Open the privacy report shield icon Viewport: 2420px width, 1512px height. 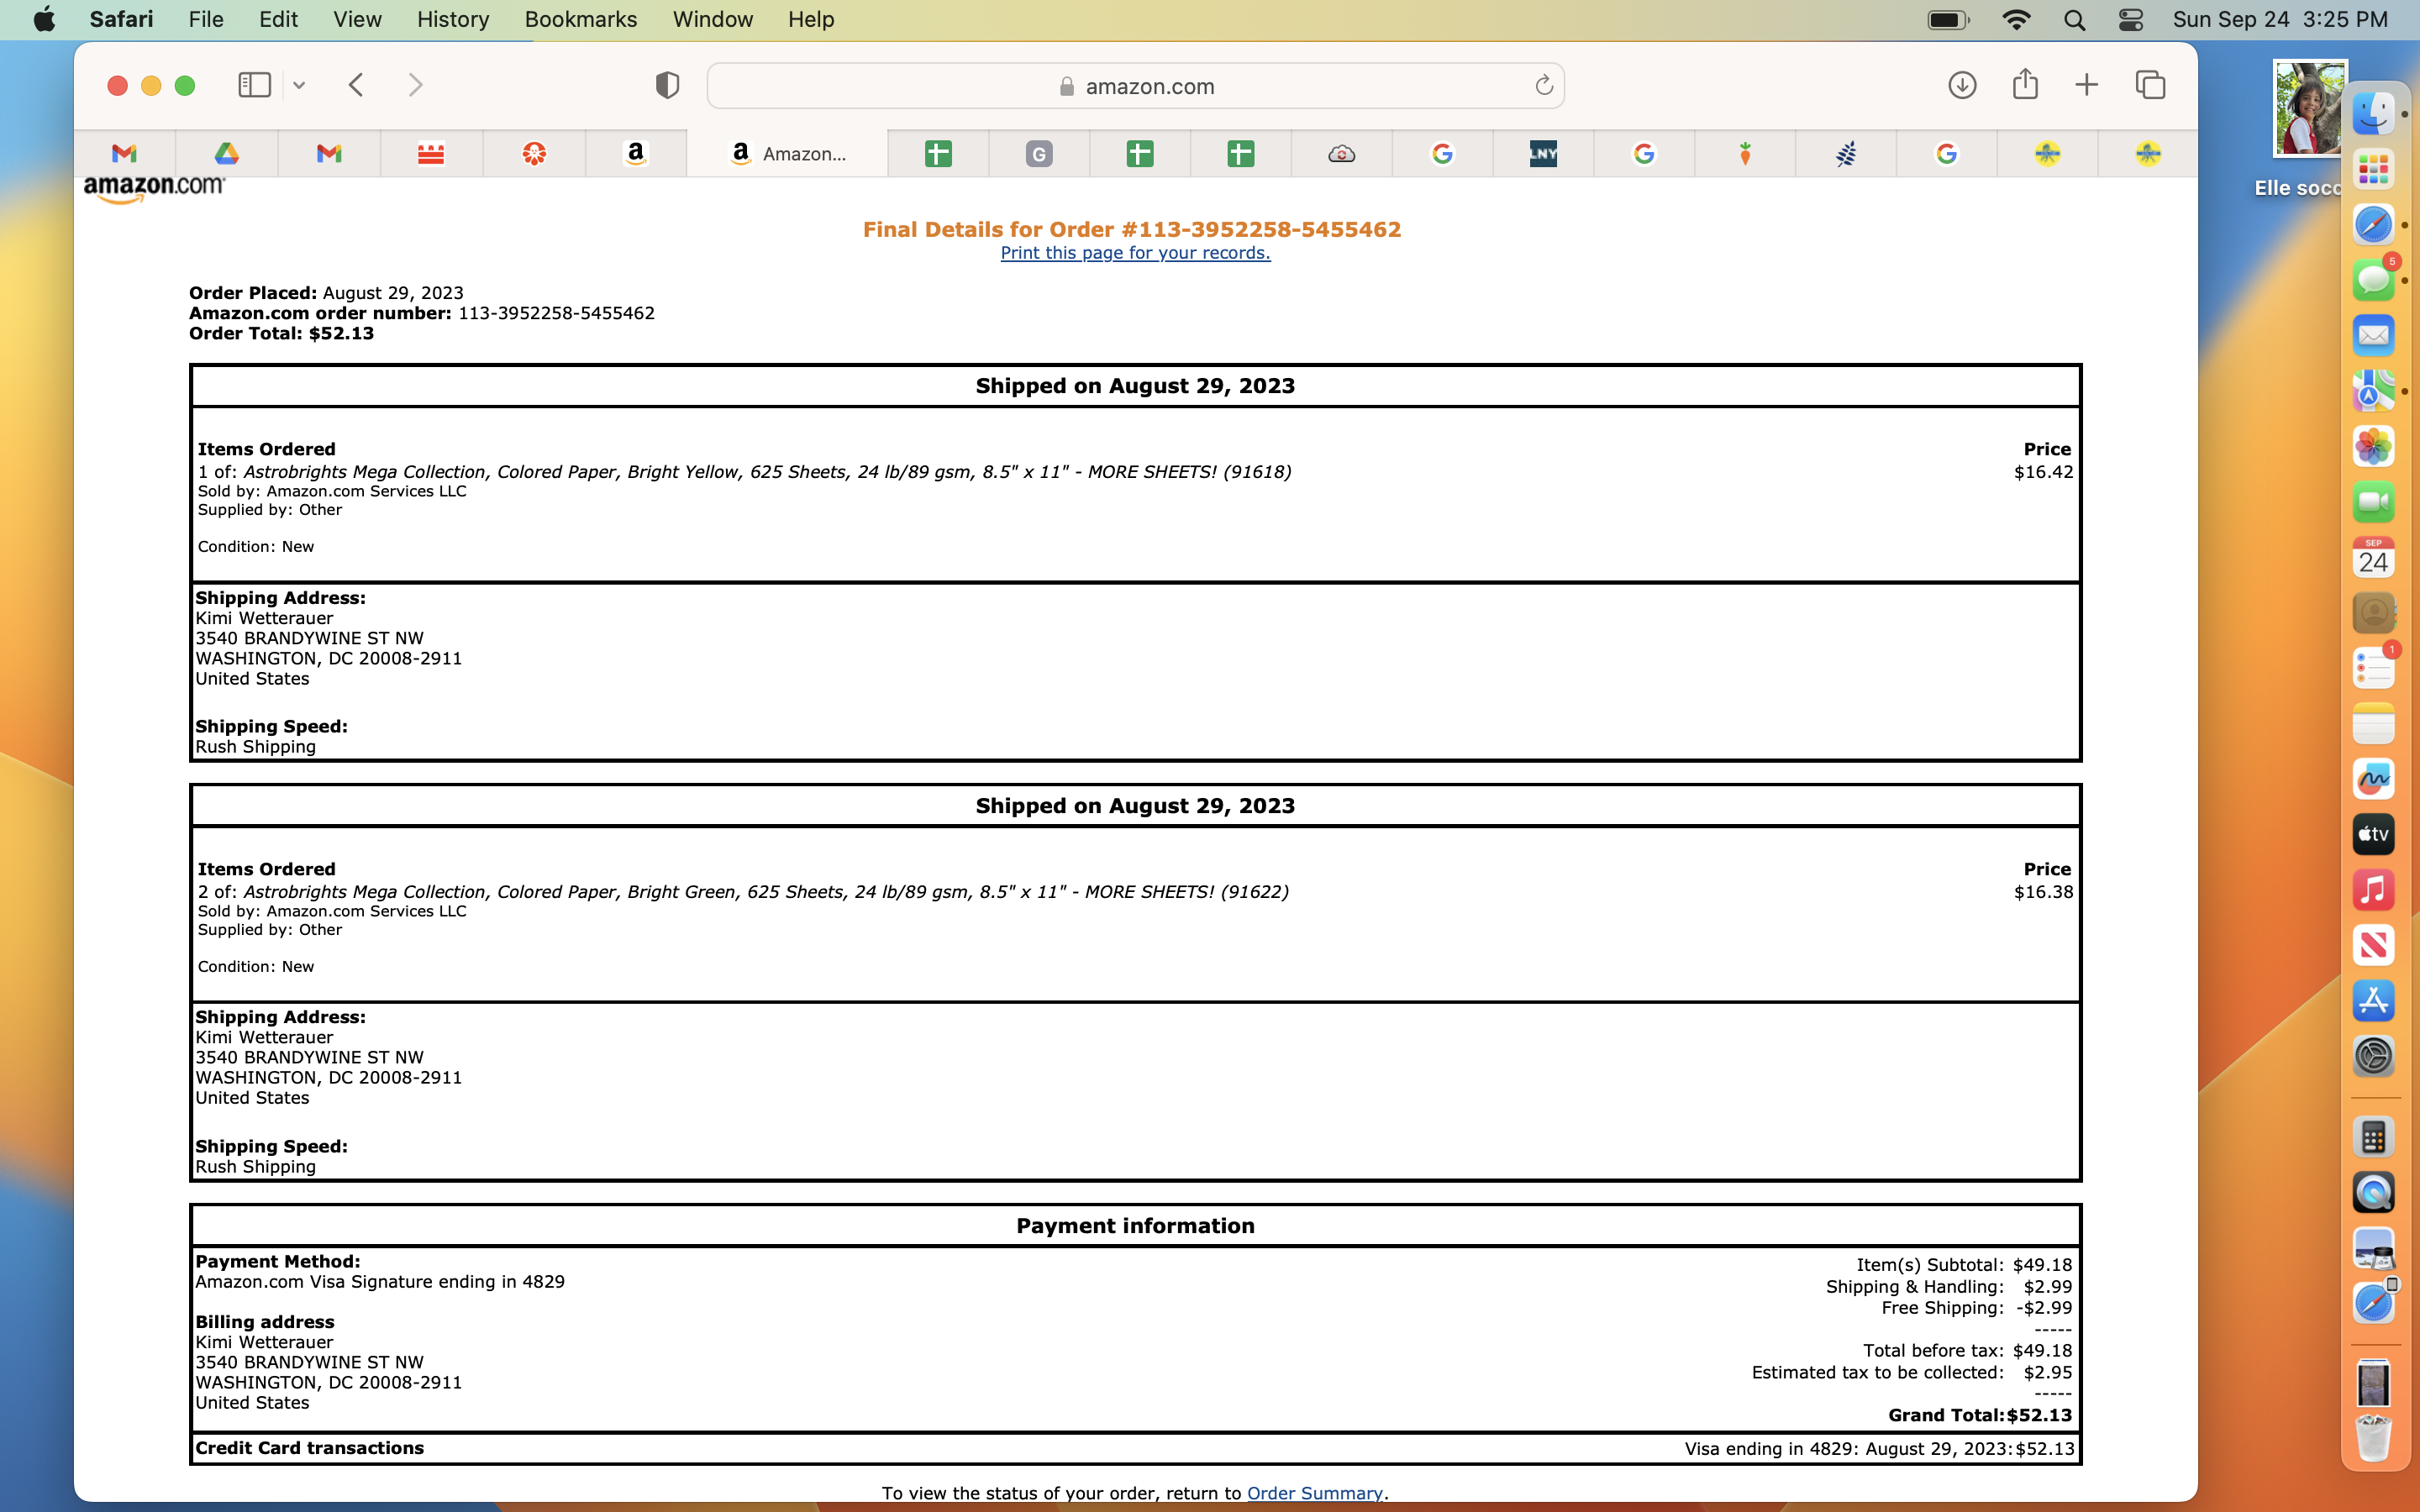pos(667,85)
